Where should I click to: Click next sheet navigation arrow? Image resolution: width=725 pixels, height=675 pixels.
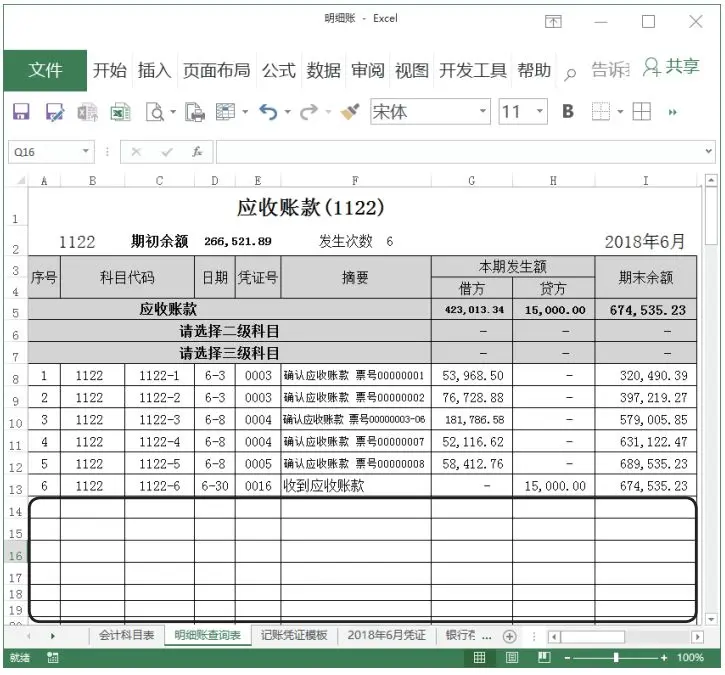[x=52, y=636]
